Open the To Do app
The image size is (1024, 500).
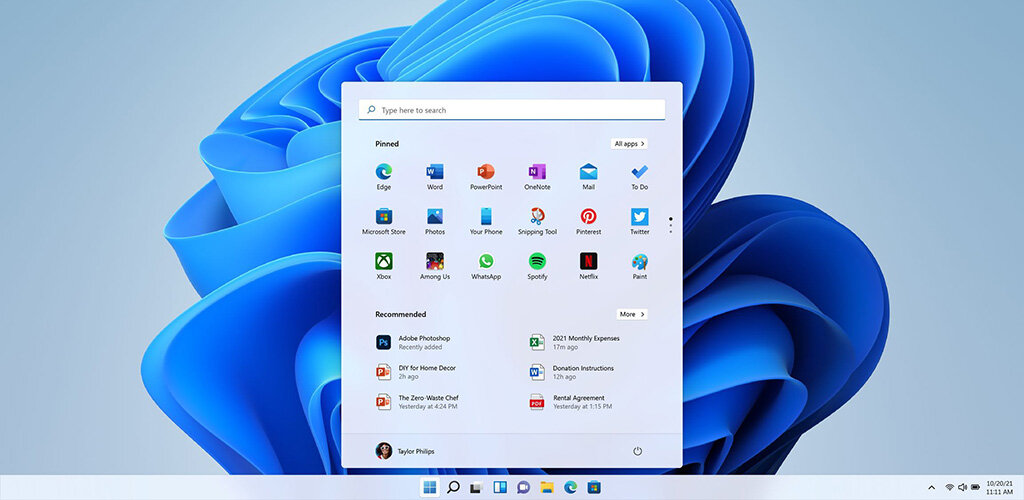639,176
